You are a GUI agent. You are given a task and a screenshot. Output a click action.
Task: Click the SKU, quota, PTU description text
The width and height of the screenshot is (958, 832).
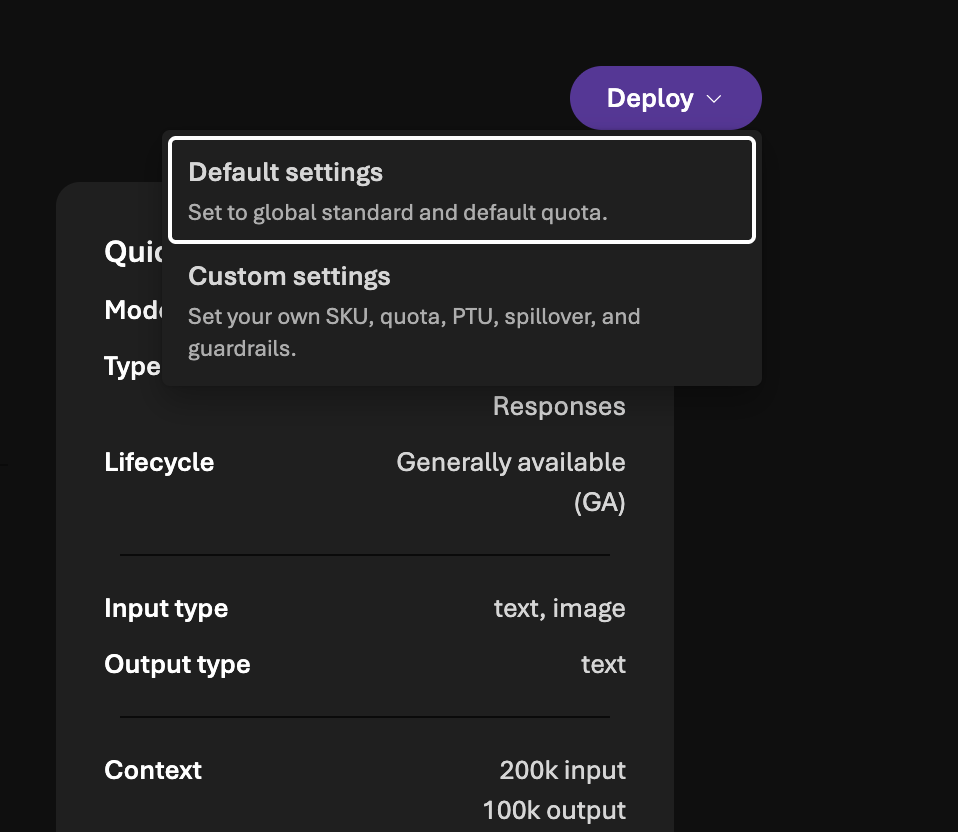[413, 318]
